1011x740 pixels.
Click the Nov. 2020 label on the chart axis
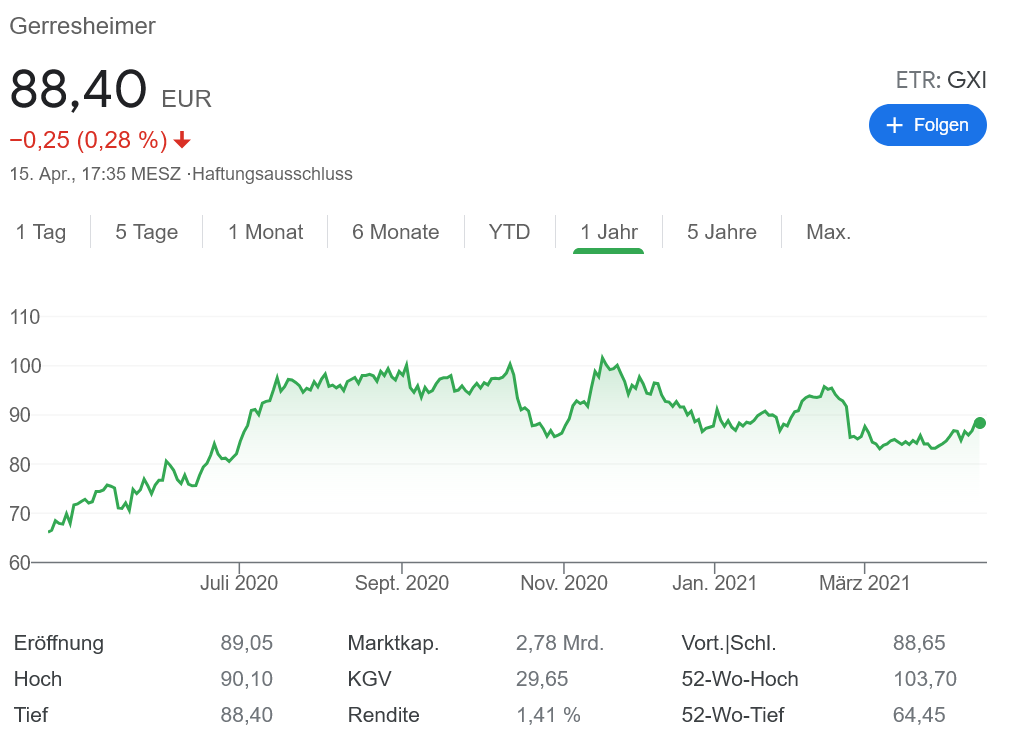[x=564, y=582]
